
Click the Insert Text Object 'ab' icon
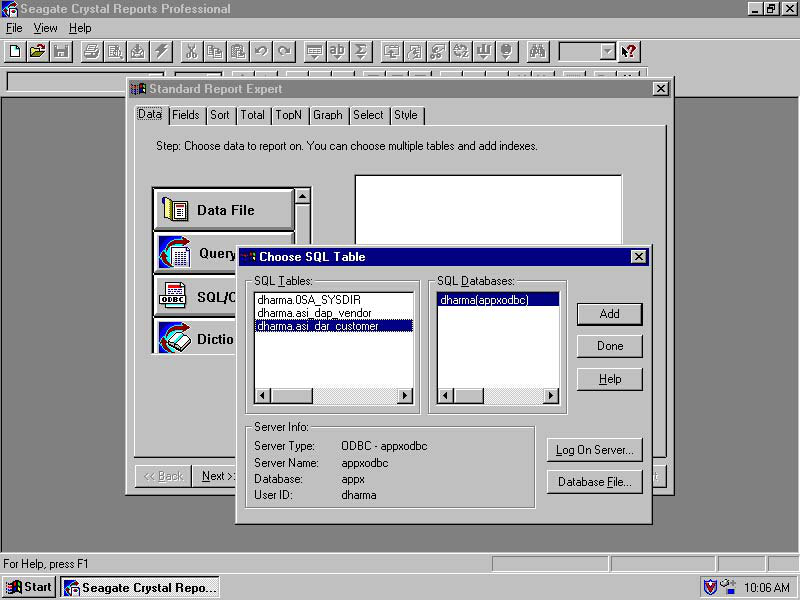pos(337,52)
